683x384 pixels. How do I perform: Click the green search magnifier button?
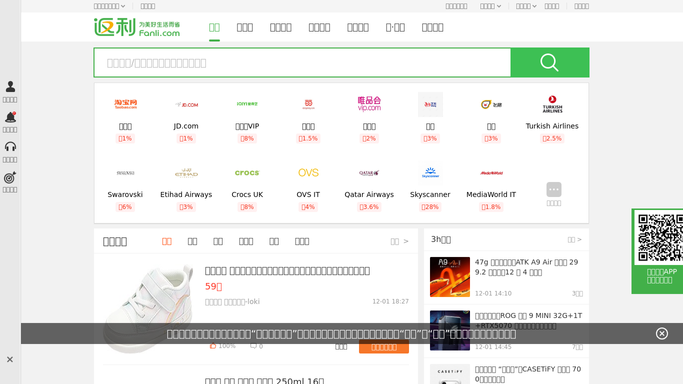(550, 63)
